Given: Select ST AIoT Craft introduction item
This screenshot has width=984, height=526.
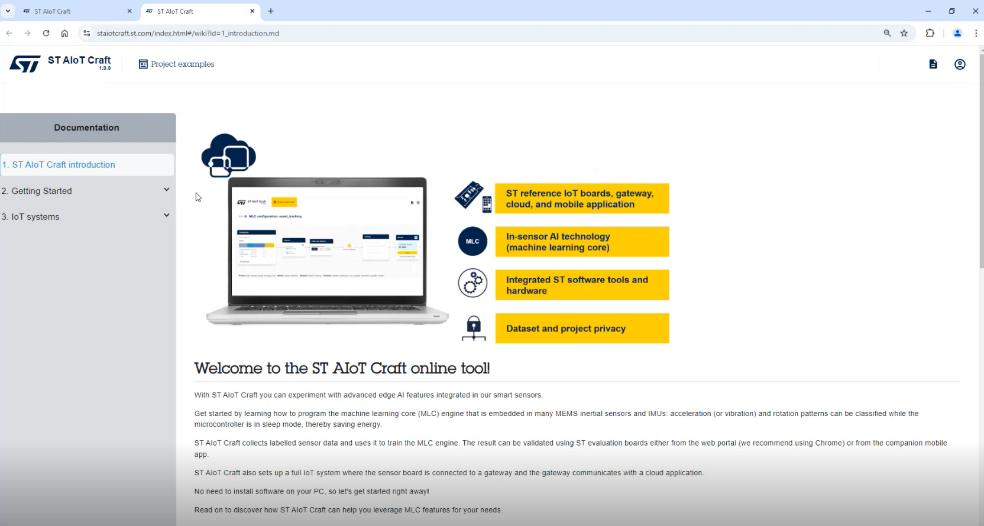Looking at the screenshot, I should [87, 164].
